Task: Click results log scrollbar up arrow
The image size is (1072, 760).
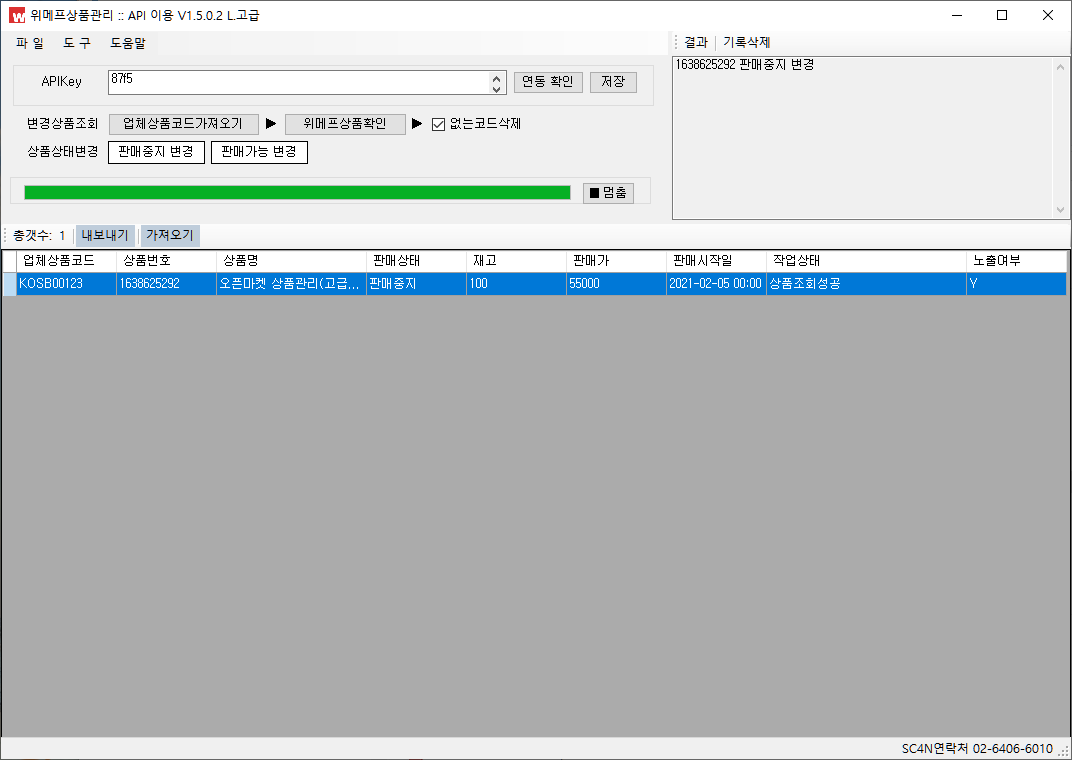Action: point(1060,67)
